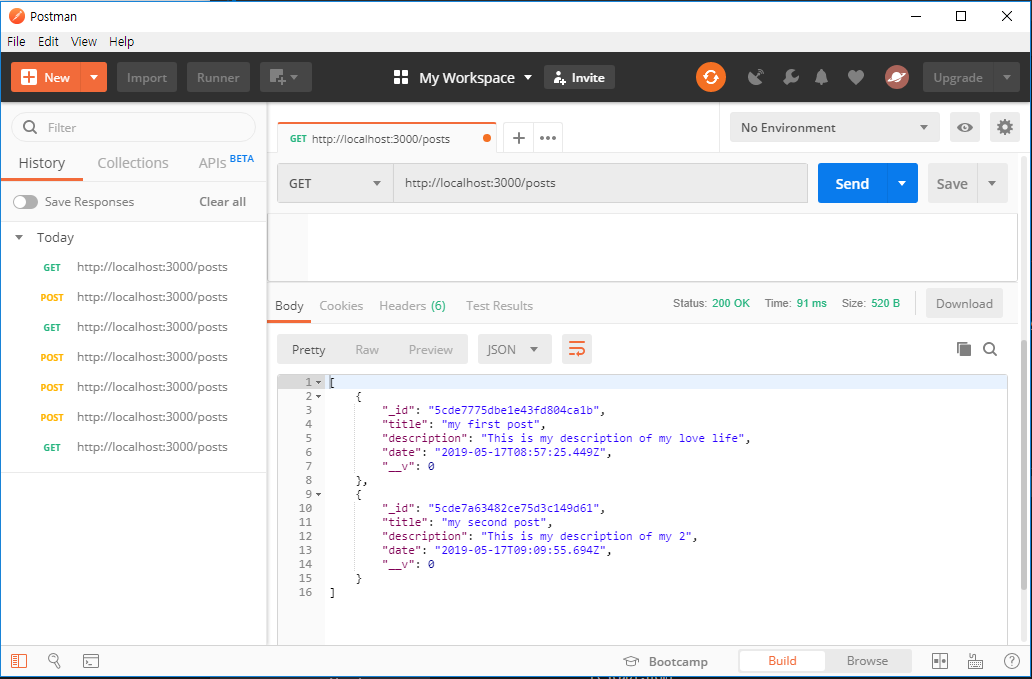The width and height of the screenshot is (1032, 679).
Task: Download the response
Action: (x=964, y=303)
